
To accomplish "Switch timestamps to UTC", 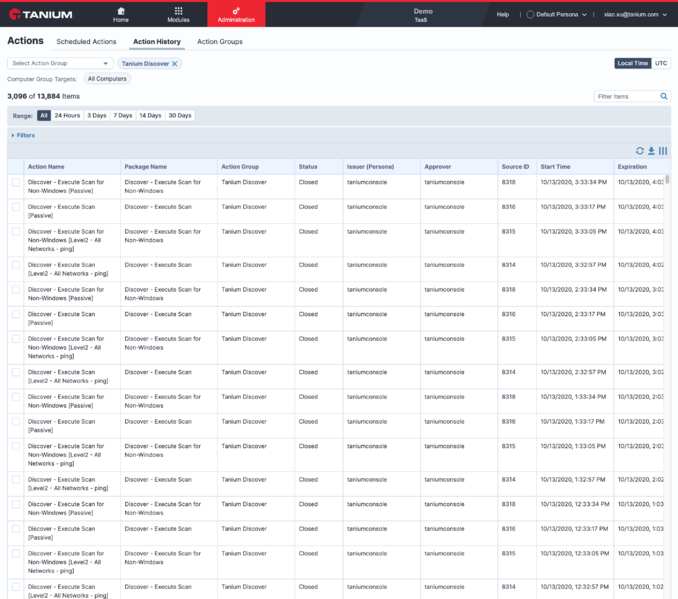I will (661, 63).
